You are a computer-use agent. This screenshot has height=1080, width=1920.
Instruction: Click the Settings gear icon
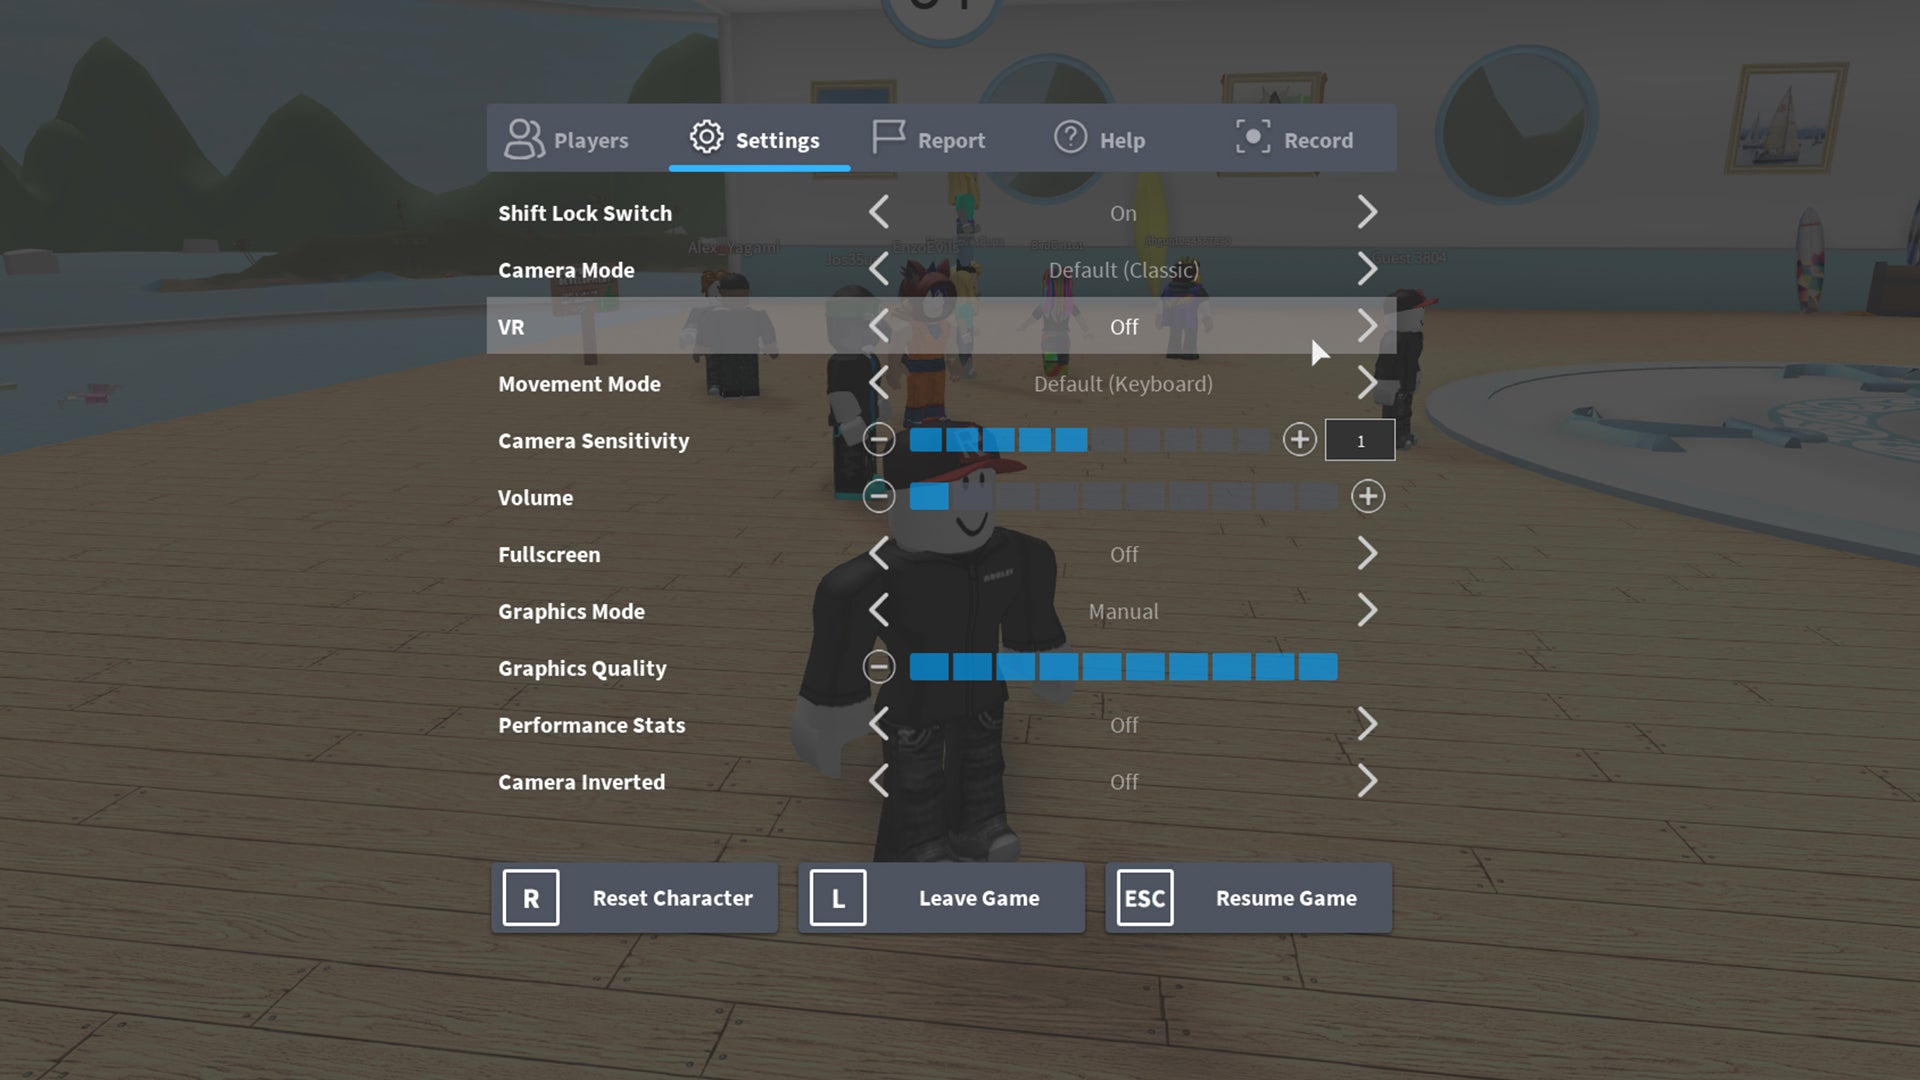(x=707, y=140)
